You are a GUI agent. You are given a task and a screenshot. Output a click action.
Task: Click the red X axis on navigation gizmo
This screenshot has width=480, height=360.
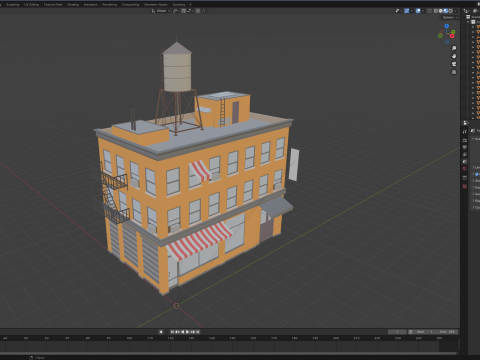coord(452,36)
